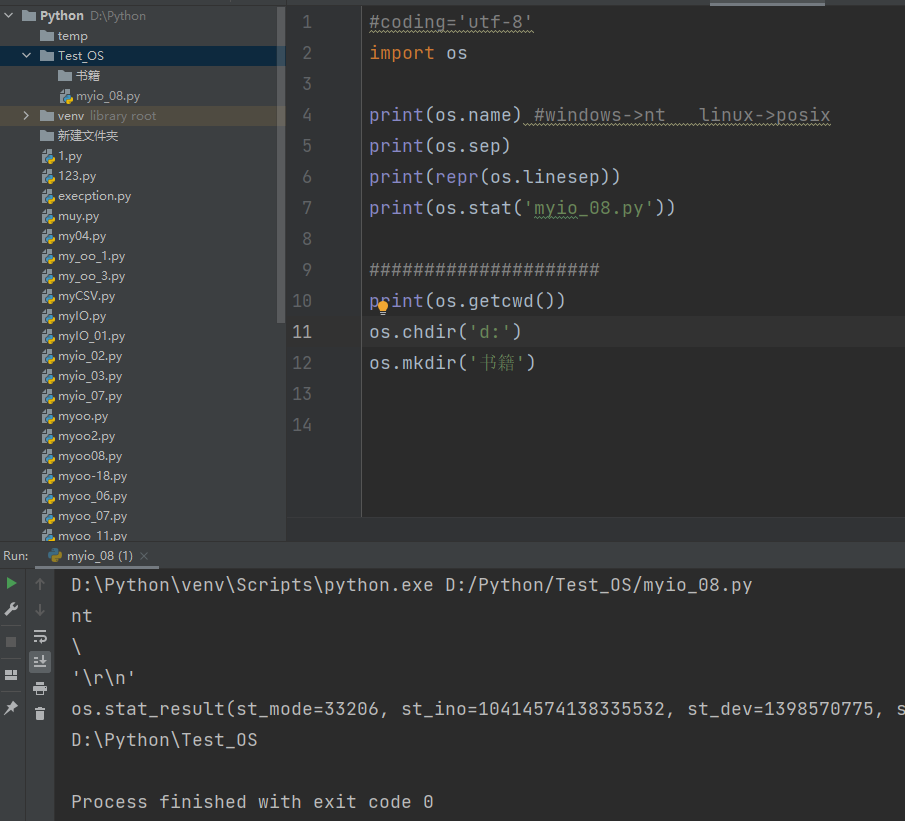
Task: Close the myio_08 (1) run tab
Action: point(144,555)
